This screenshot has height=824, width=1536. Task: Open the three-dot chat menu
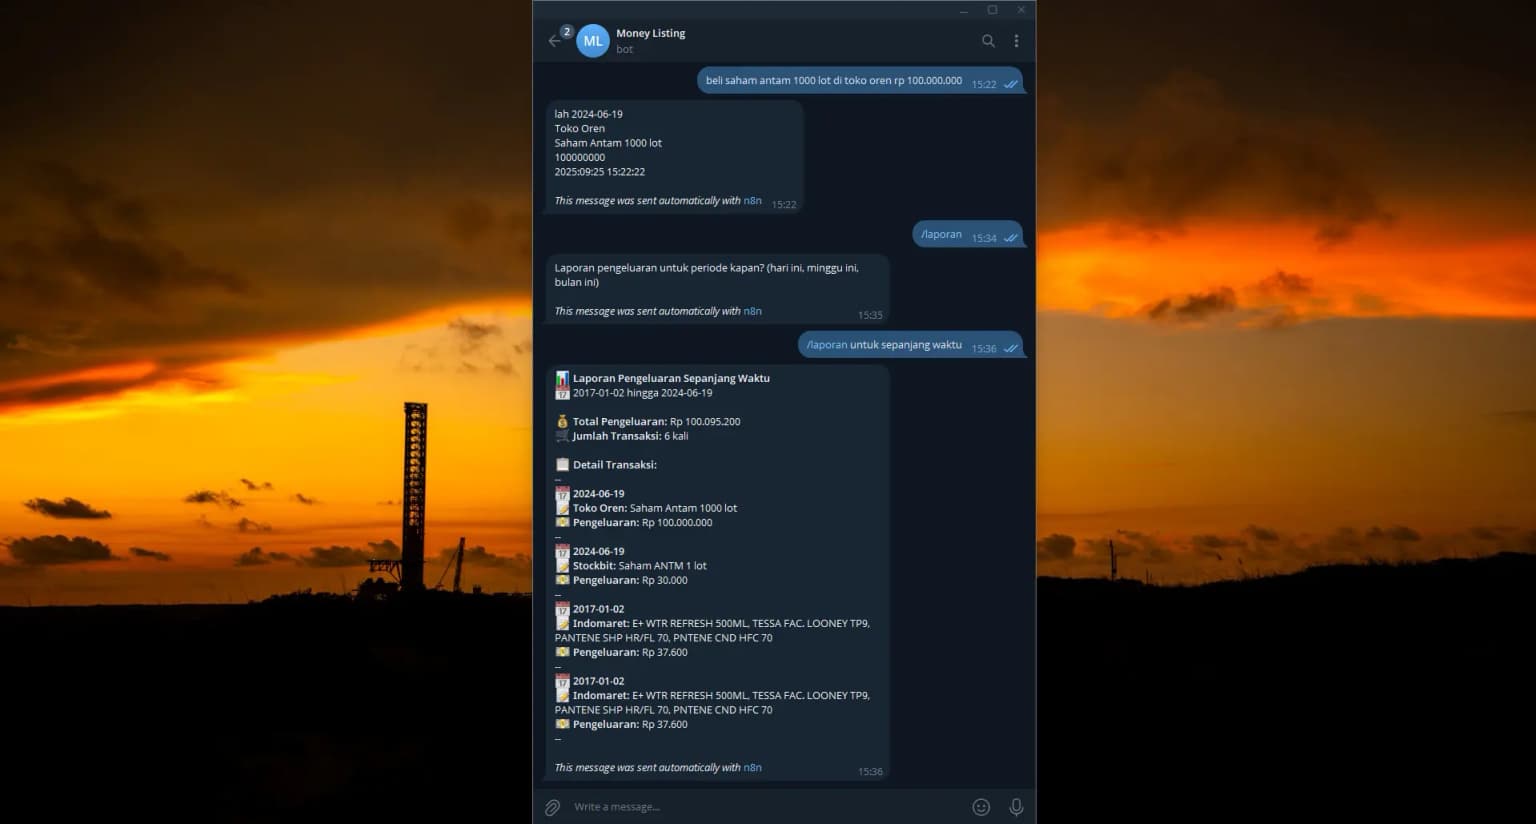pyautogui.click(x=1016, y=41)
